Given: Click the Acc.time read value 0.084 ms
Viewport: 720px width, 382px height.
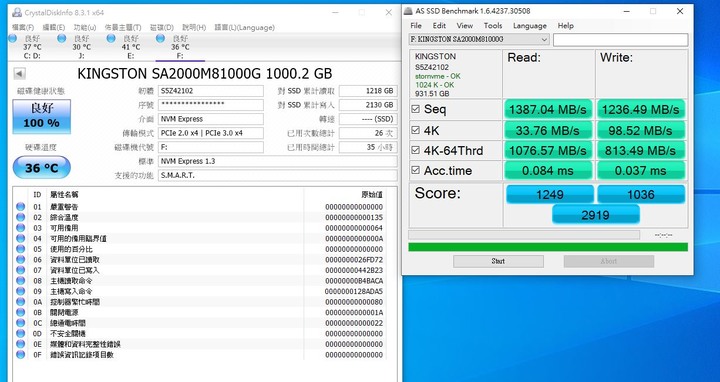Looking at the screenshot, I should tap(548, 170).
